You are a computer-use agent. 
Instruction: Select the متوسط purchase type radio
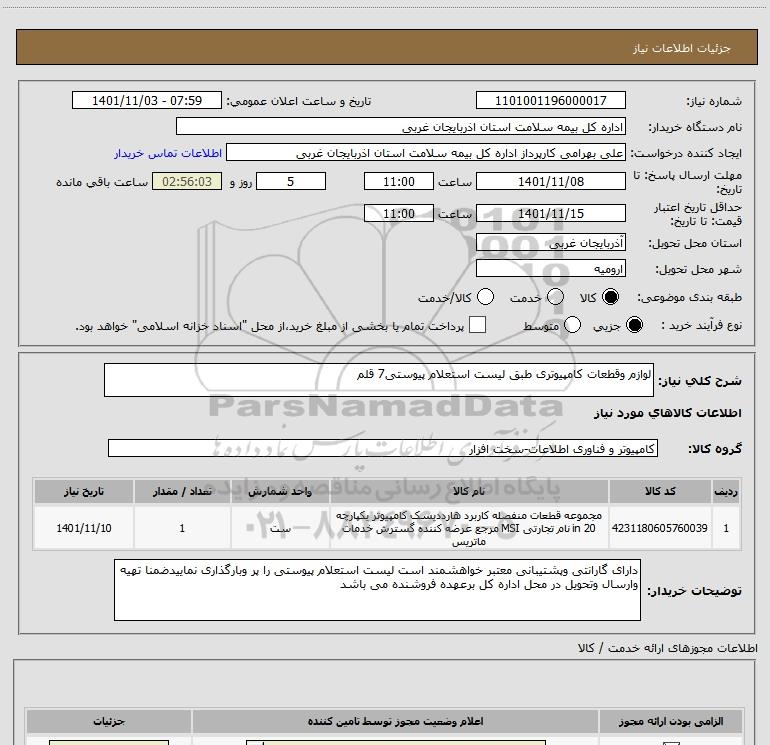click(x=572, y=325)
